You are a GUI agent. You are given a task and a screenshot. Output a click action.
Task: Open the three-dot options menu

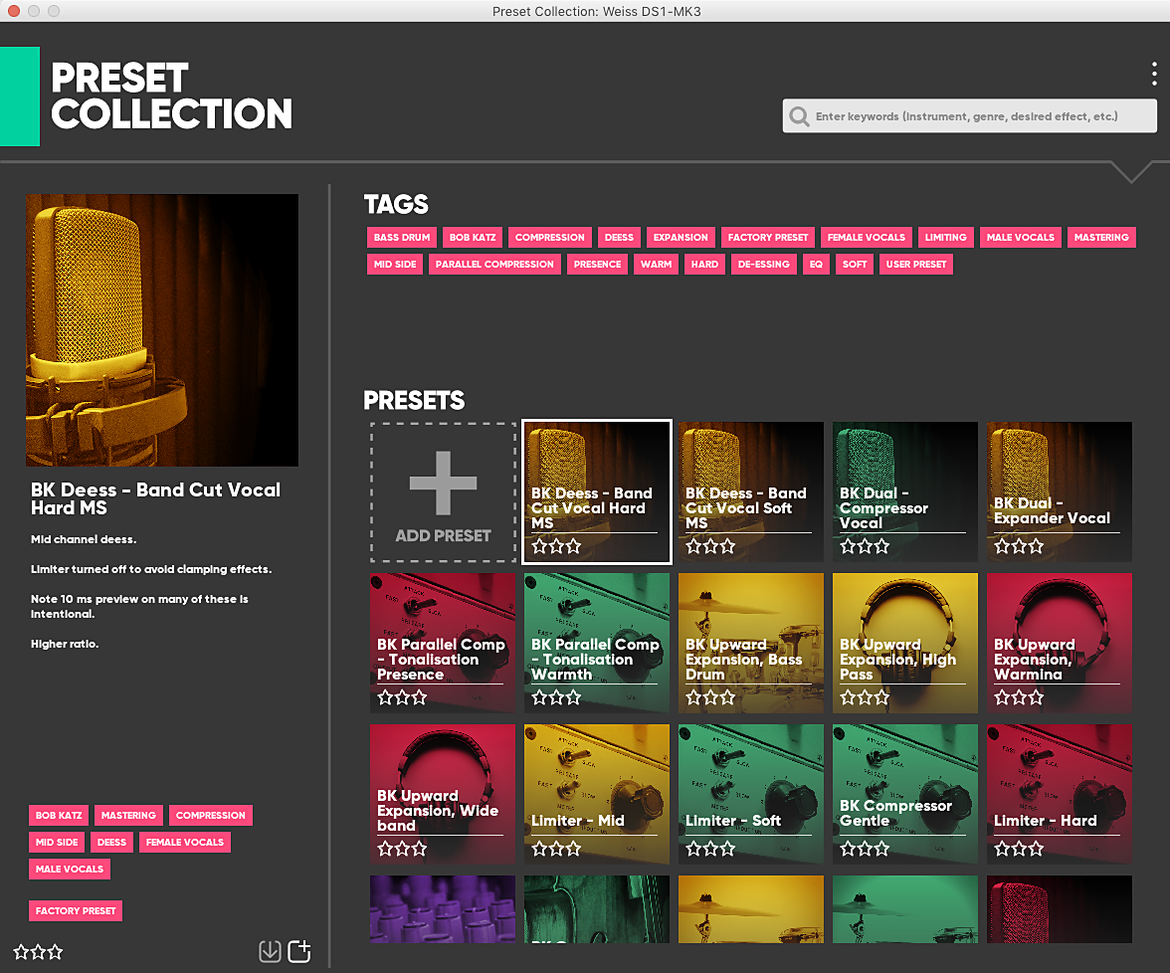point(1154,74)
